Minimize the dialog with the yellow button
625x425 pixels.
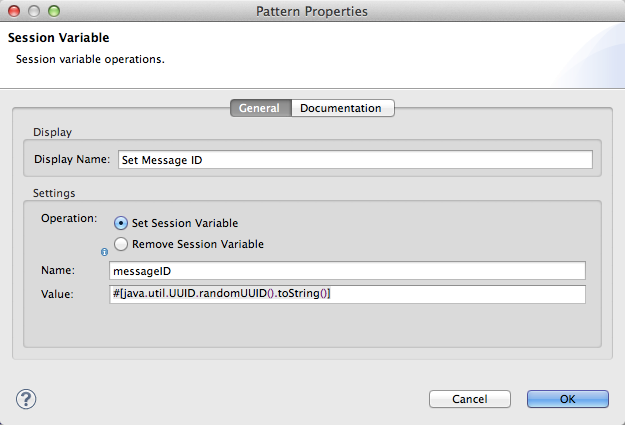pos(35,12)
